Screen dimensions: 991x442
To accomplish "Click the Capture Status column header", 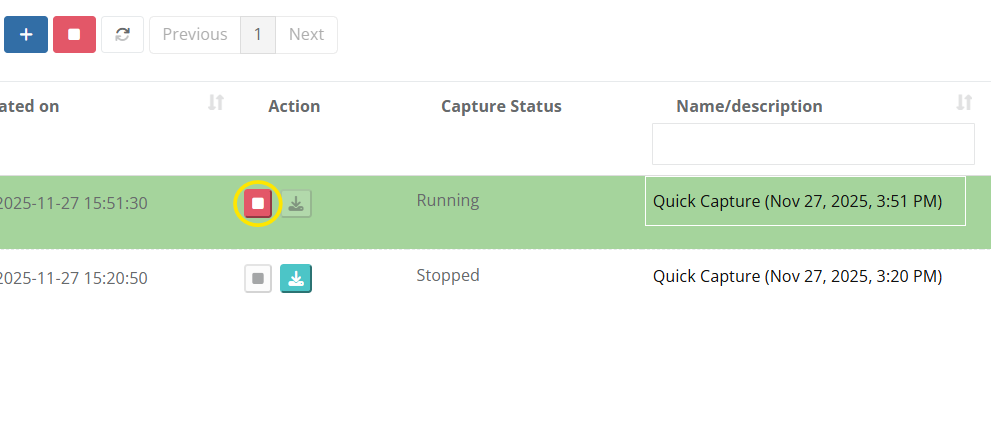I will (501, 106).
